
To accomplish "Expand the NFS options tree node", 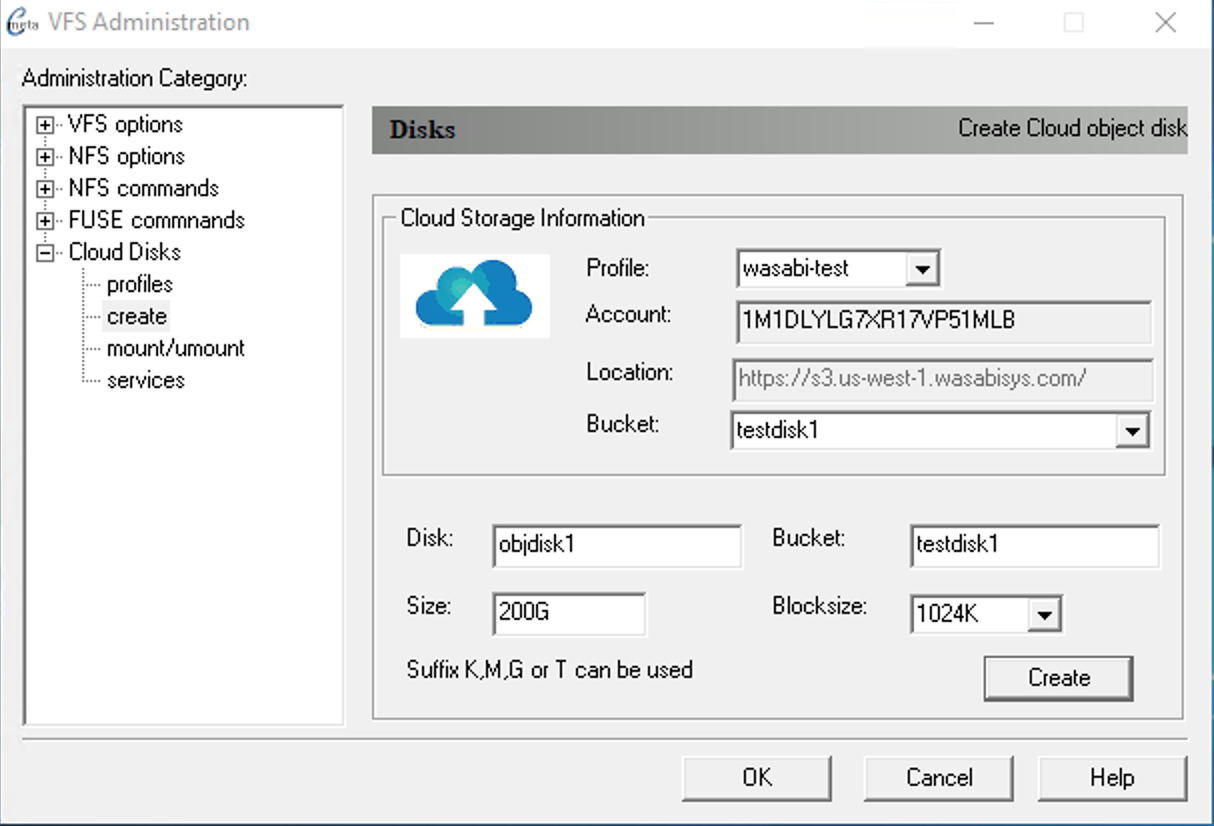I will 45,157.
